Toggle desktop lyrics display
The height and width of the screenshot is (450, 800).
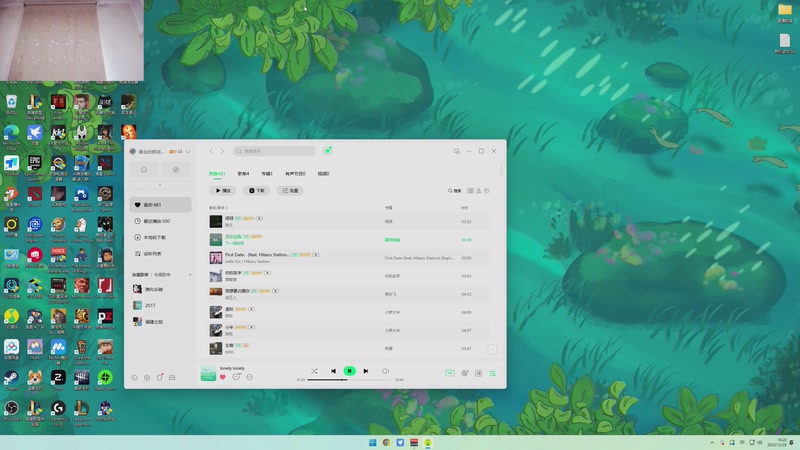(x=479, y=373)
